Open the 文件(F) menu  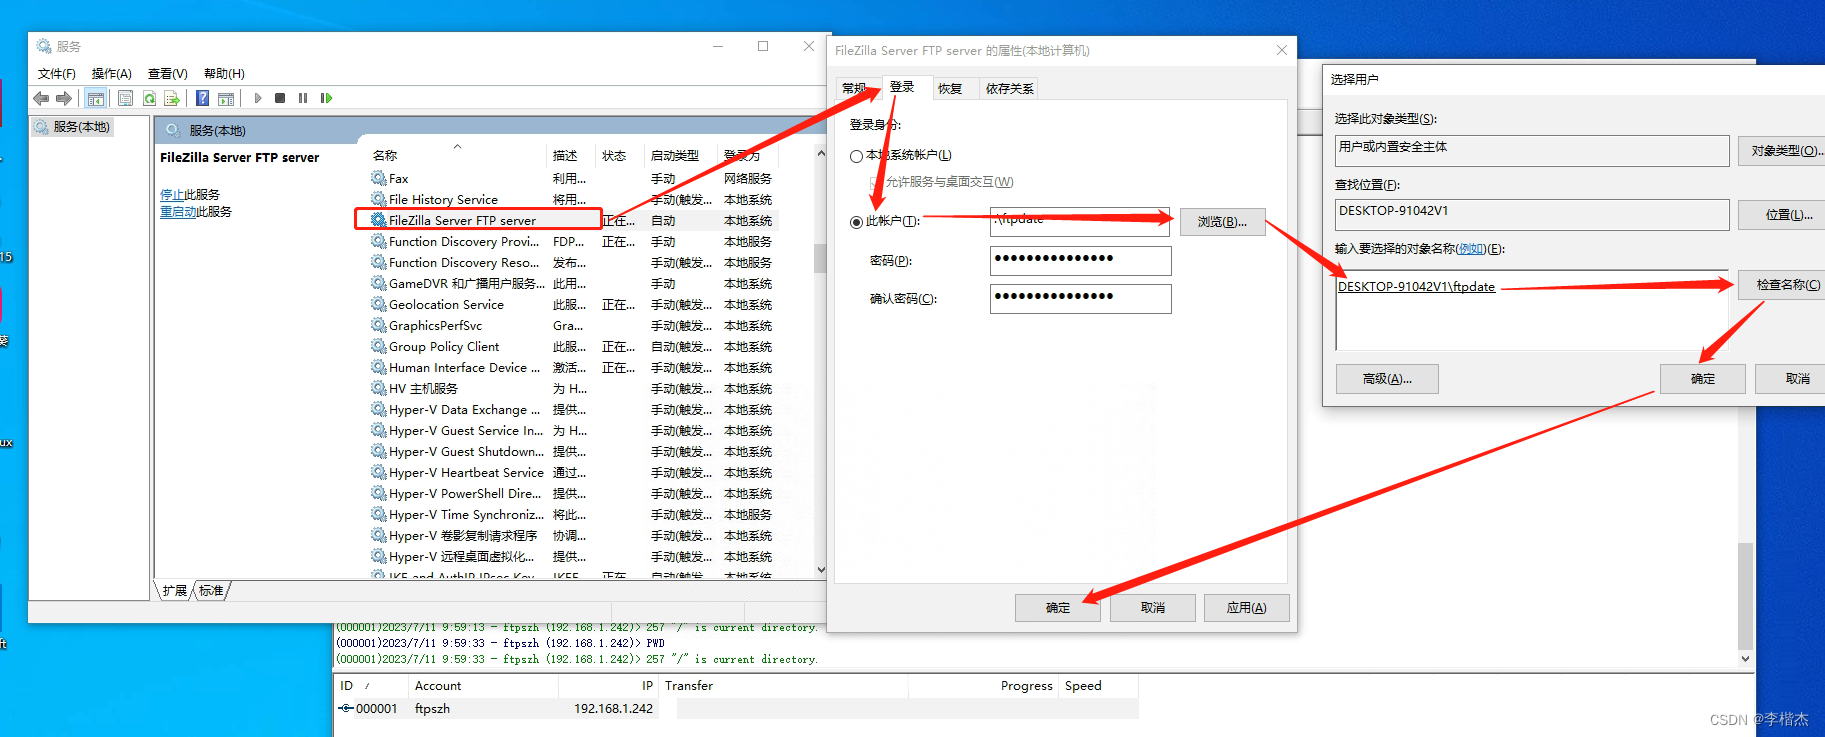pyautogui.click(x=57, y=74)
